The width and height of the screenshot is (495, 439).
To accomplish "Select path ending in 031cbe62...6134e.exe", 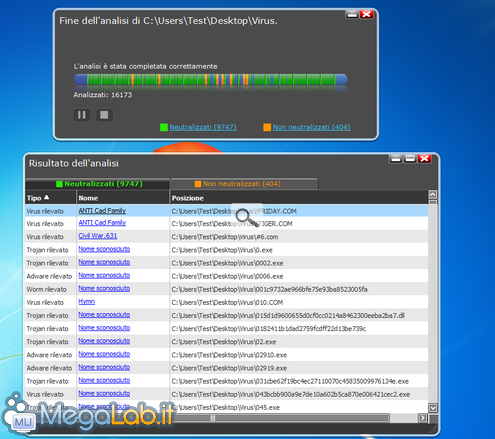I will coord(290,381).
